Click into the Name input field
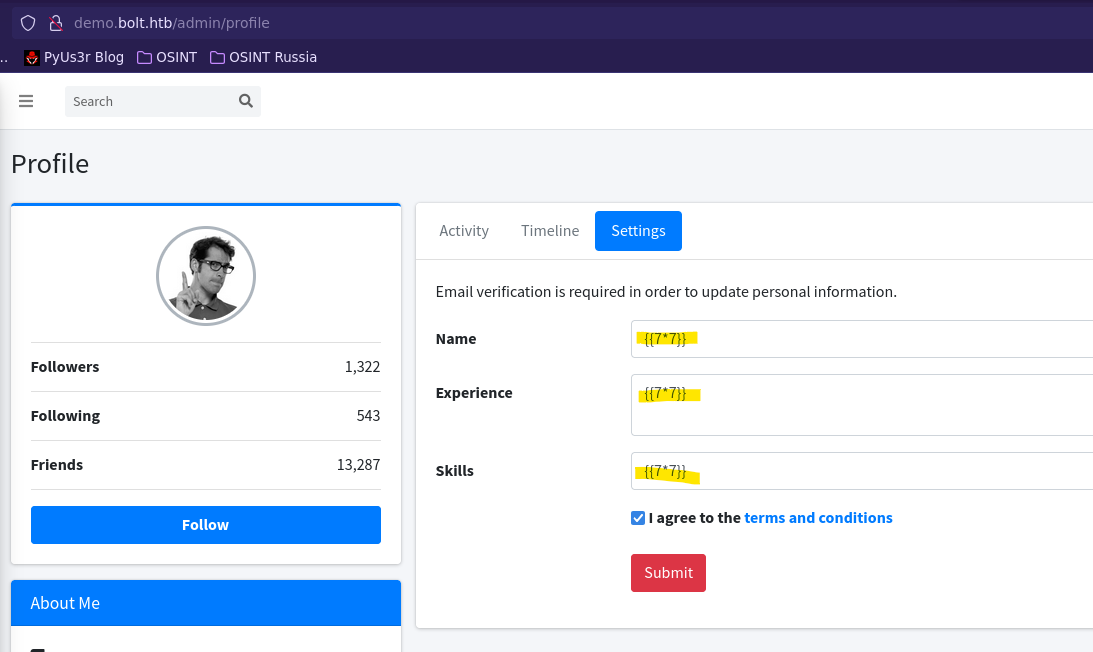Viewport: 1093px width, 652px height. pos(862,339)
